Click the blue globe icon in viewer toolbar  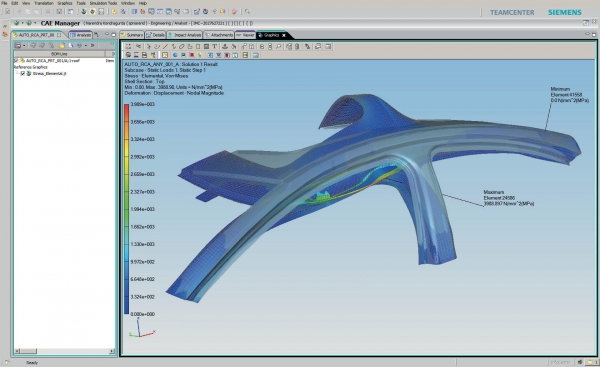[175, 55]
